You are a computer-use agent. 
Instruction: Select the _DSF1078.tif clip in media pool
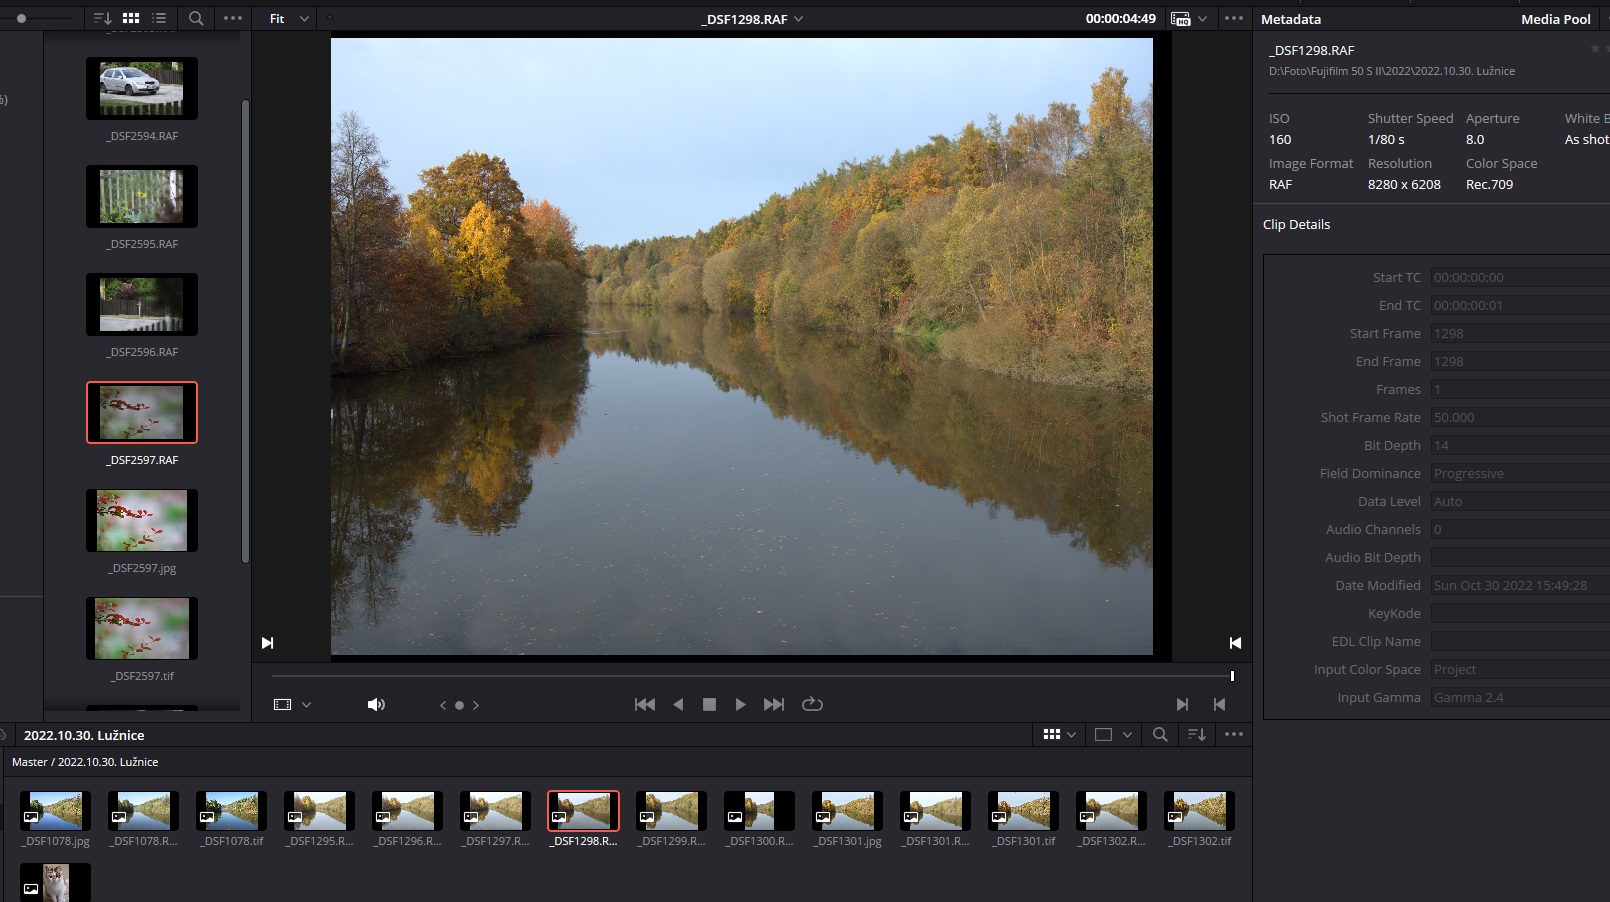(232, 811)
